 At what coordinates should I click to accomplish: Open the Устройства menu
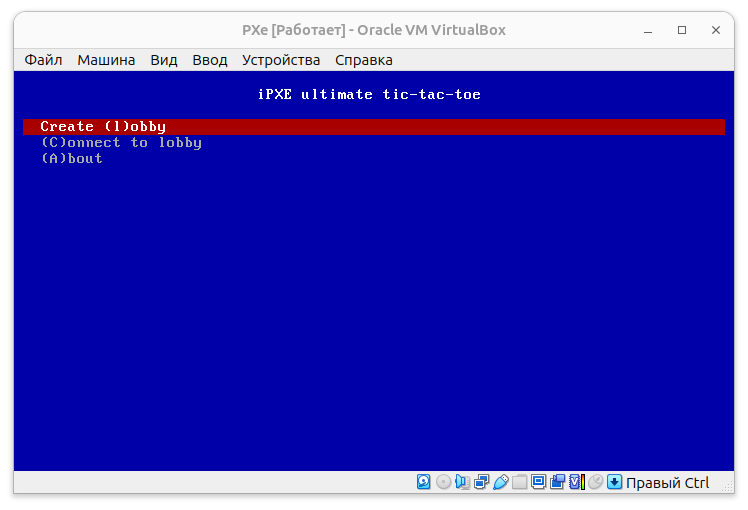tap(281, 60)
